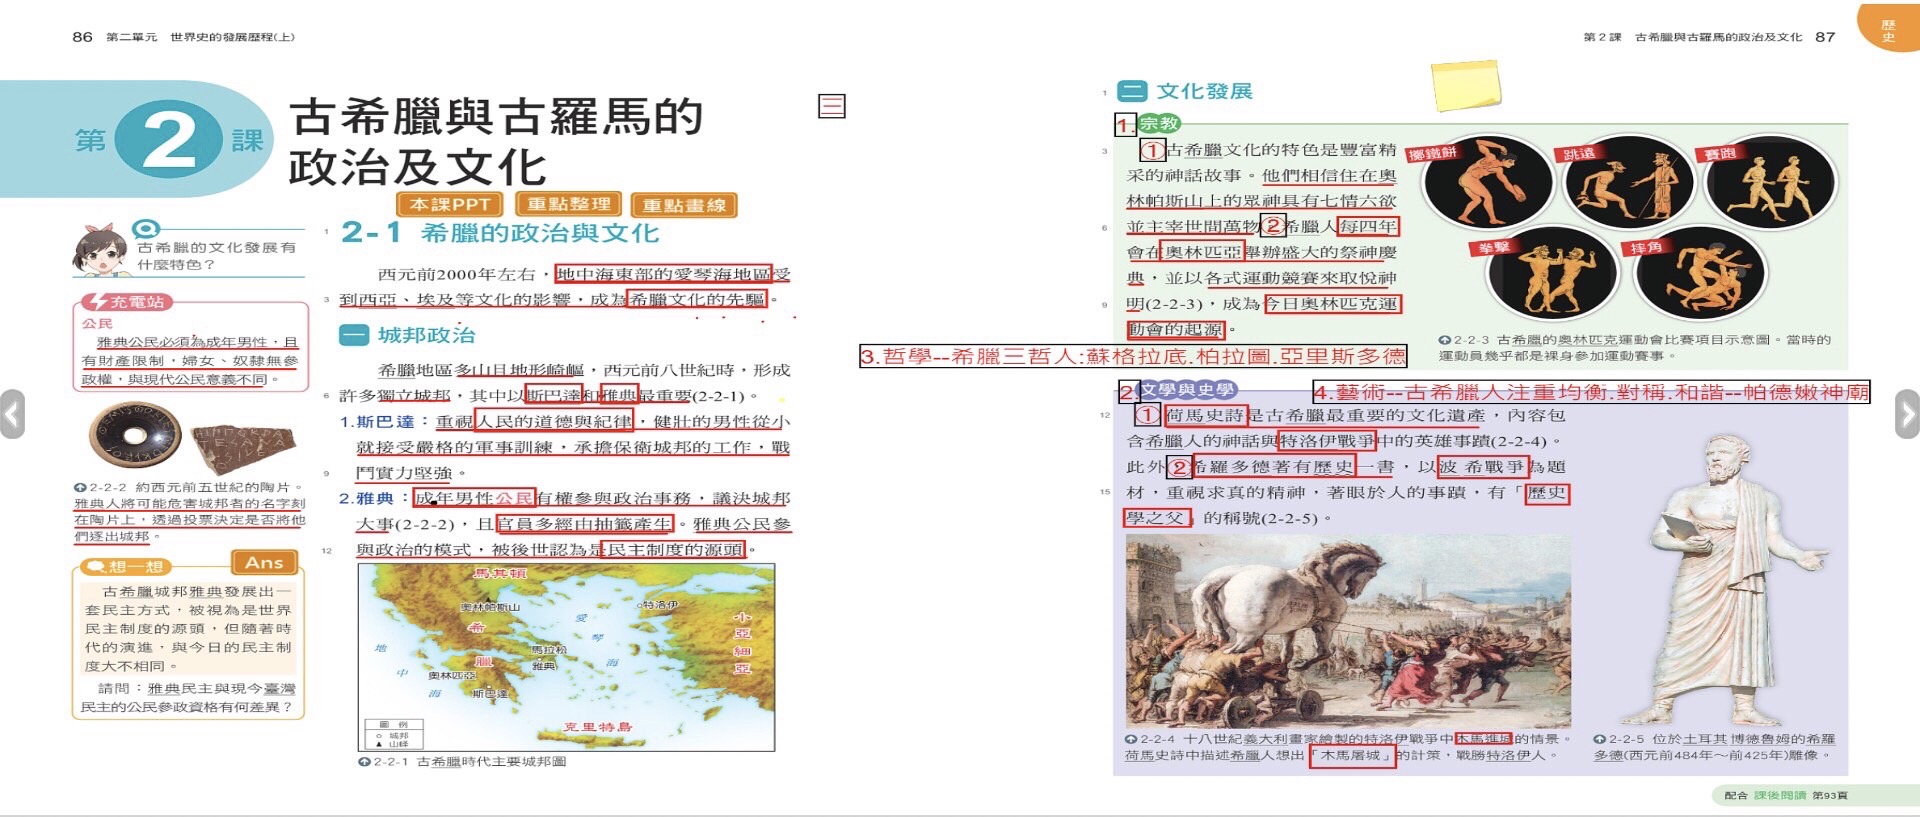The image size is (1920, 817).
Task: Open the red-lined note icon beside the title
Action: coord(832,106)
